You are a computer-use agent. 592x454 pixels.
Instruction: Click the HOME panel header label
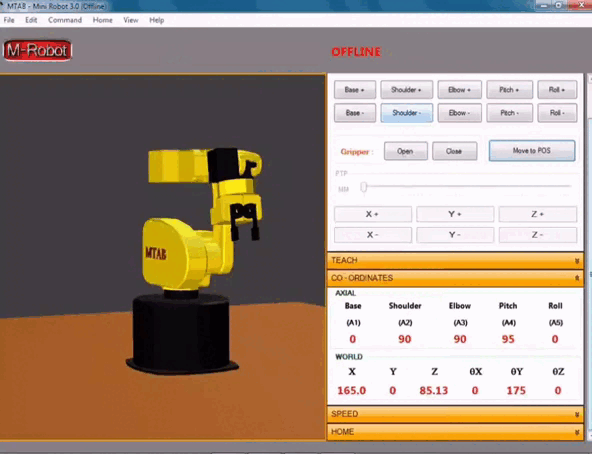(x=342, y=432)
